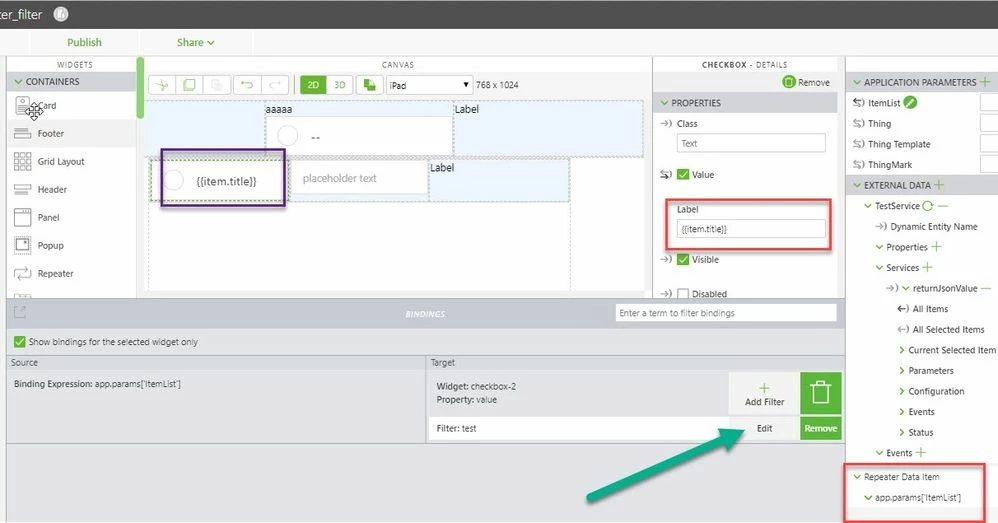Viewport: 998px width, 523px height.
Task: Refresh the TestService entity
Action: click(x=928, y=206)
